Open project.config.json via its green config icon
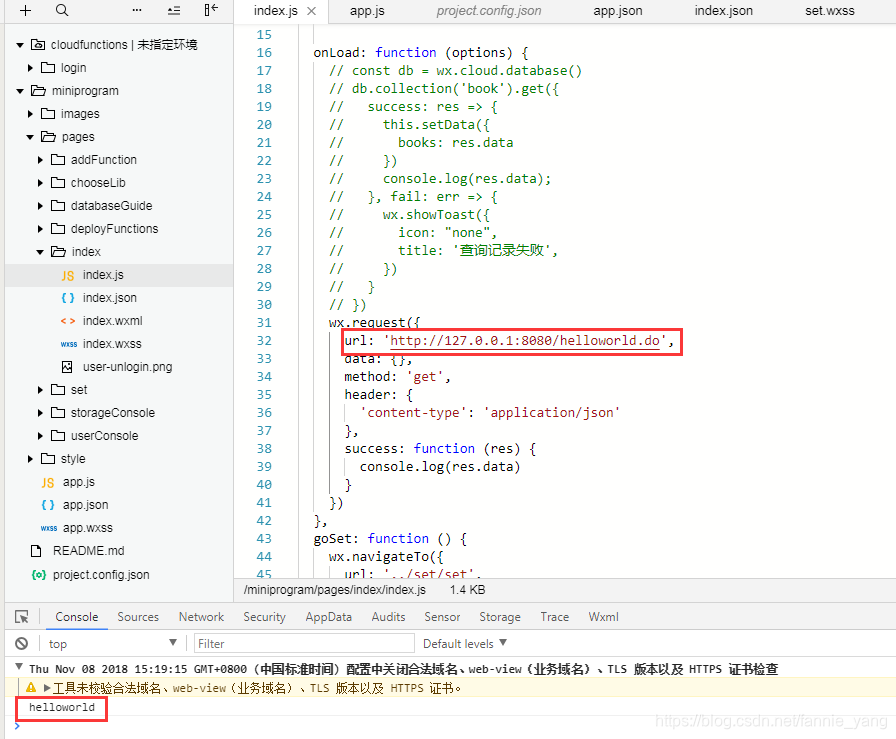The image size is (896, 739). 38,574
